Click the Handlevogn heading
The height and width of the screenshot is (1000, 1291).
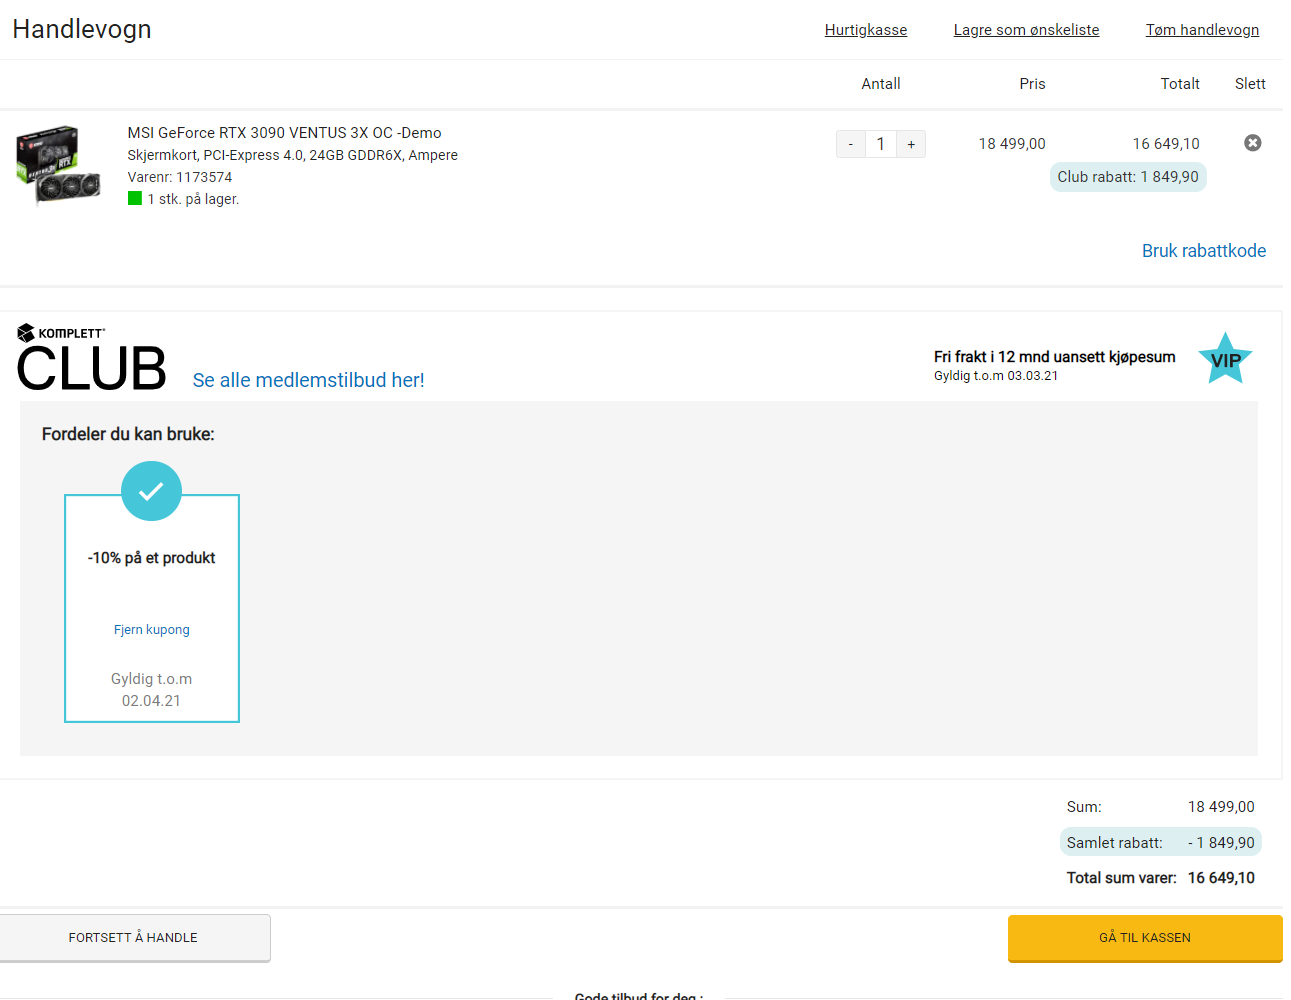(82, 29)
